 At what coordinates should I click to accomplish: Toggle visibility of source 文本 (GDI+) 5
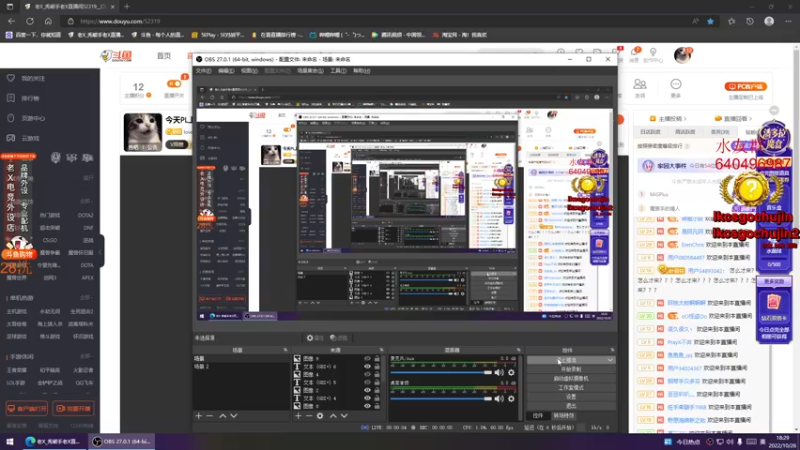pos(367,382)
